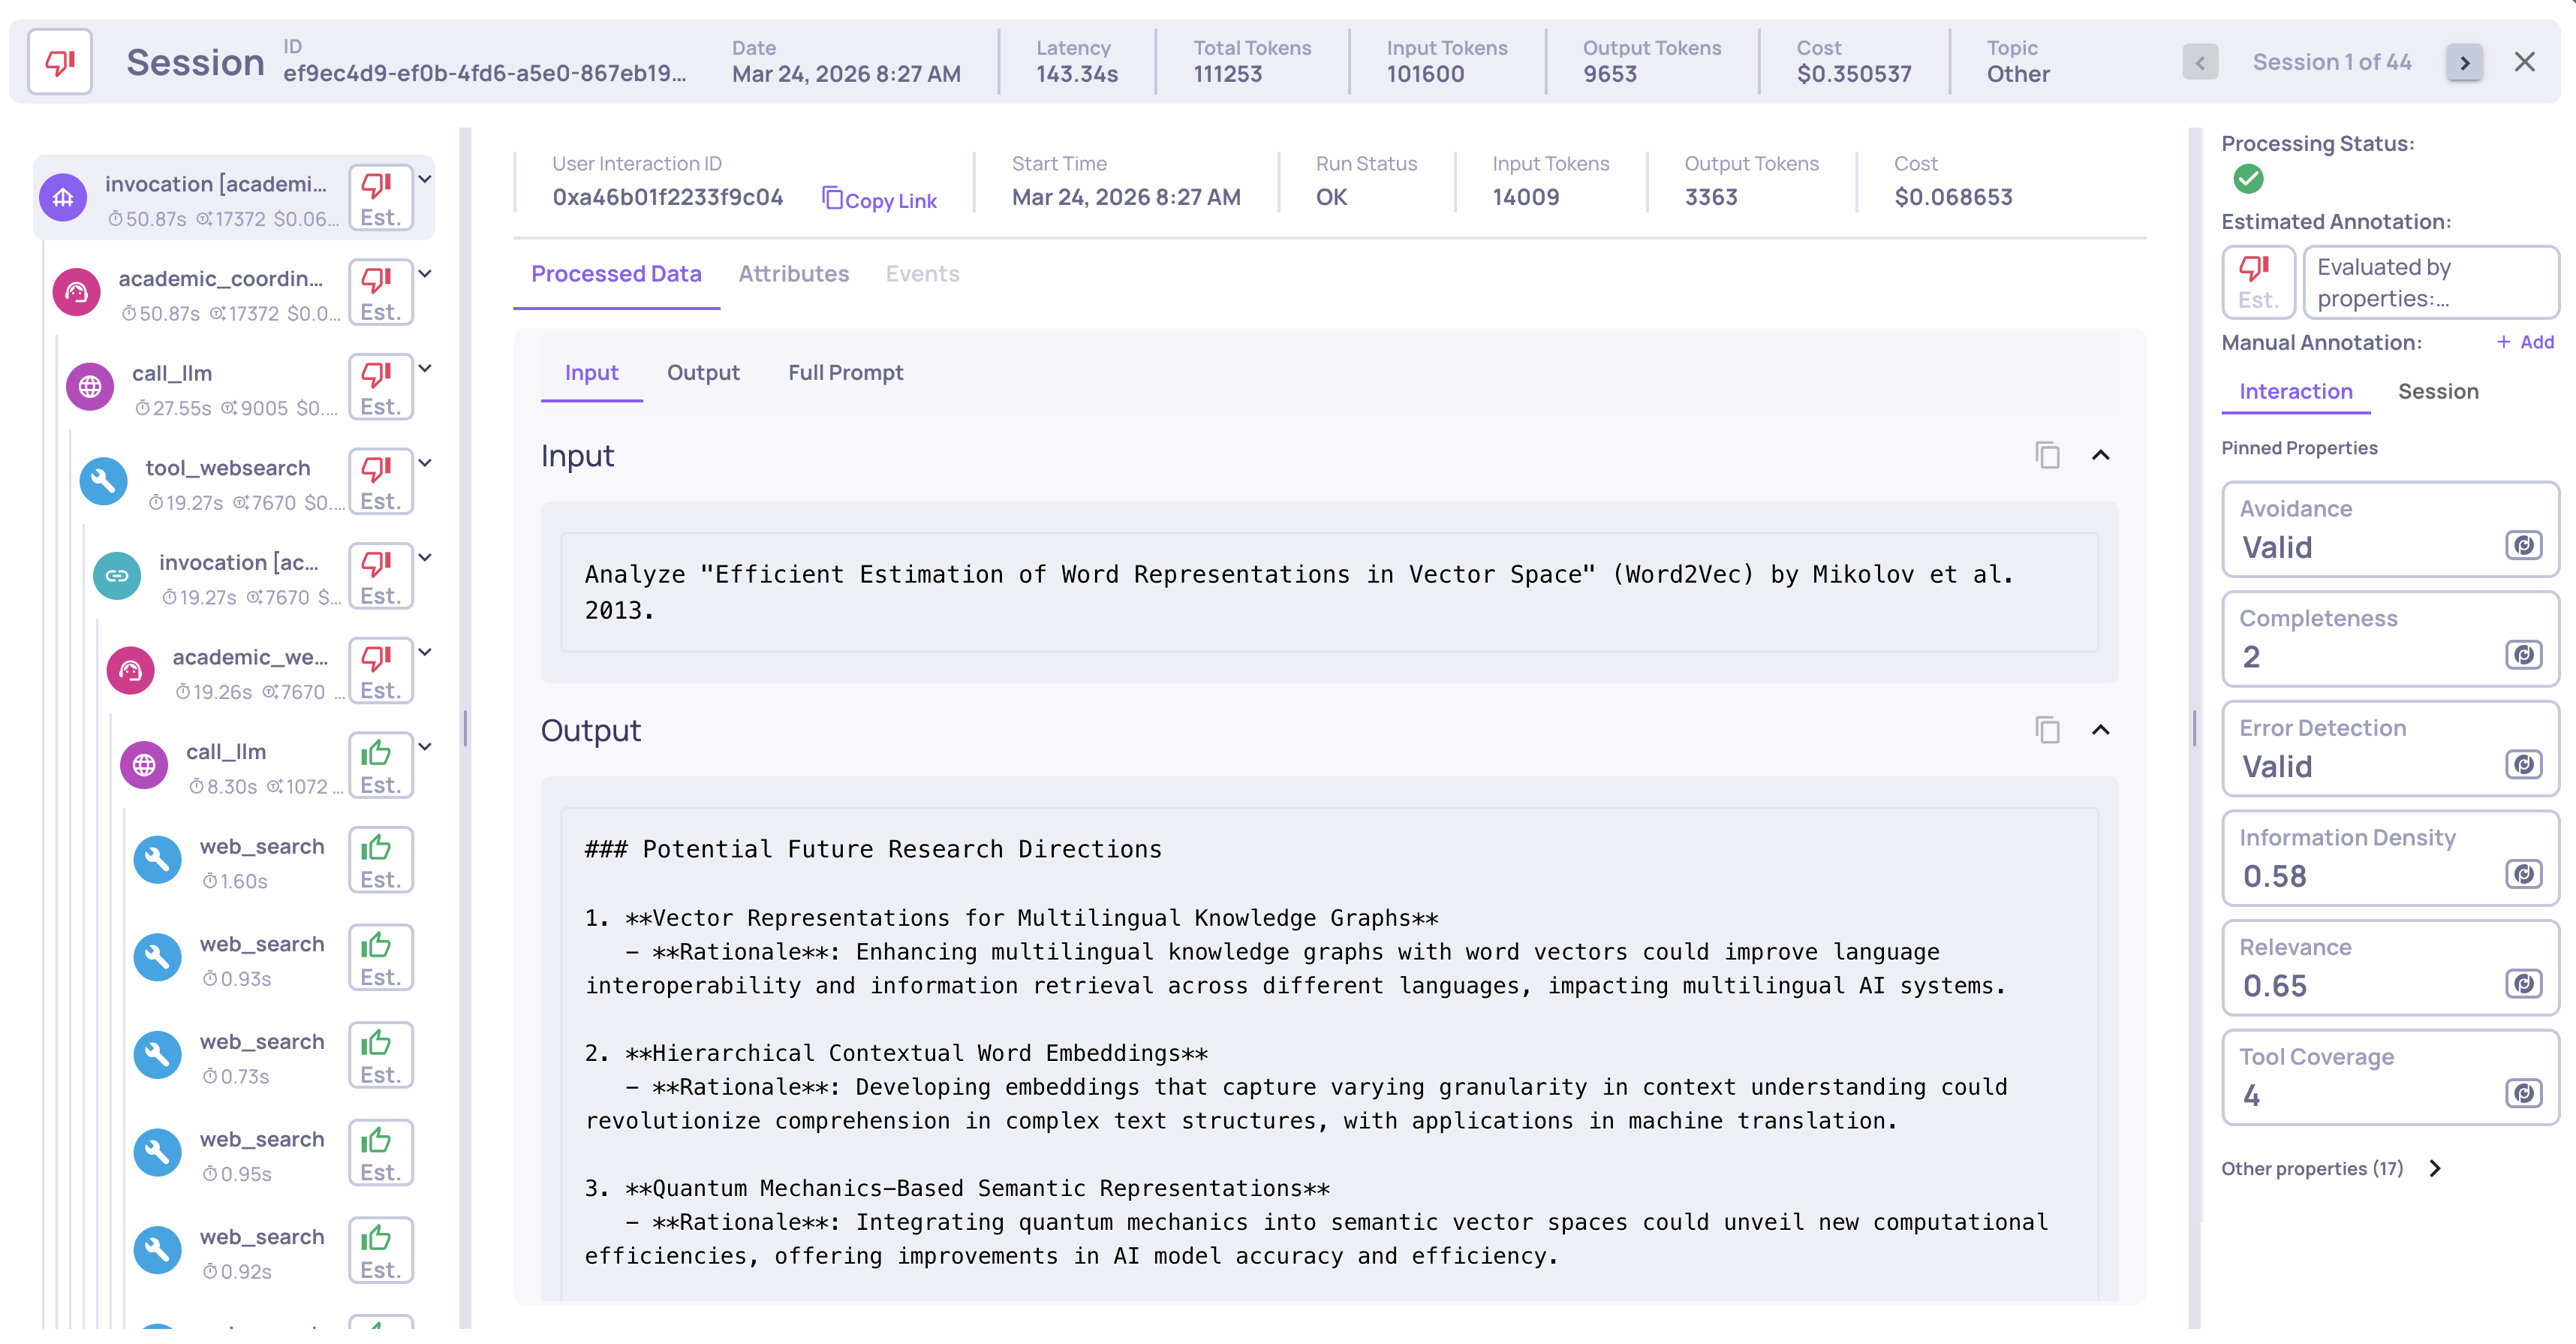Image resolution: width=2576 pixels, height=1344 pixels.
Task: Click the Tool Coverage property icon
Action: (2523, 1094)
